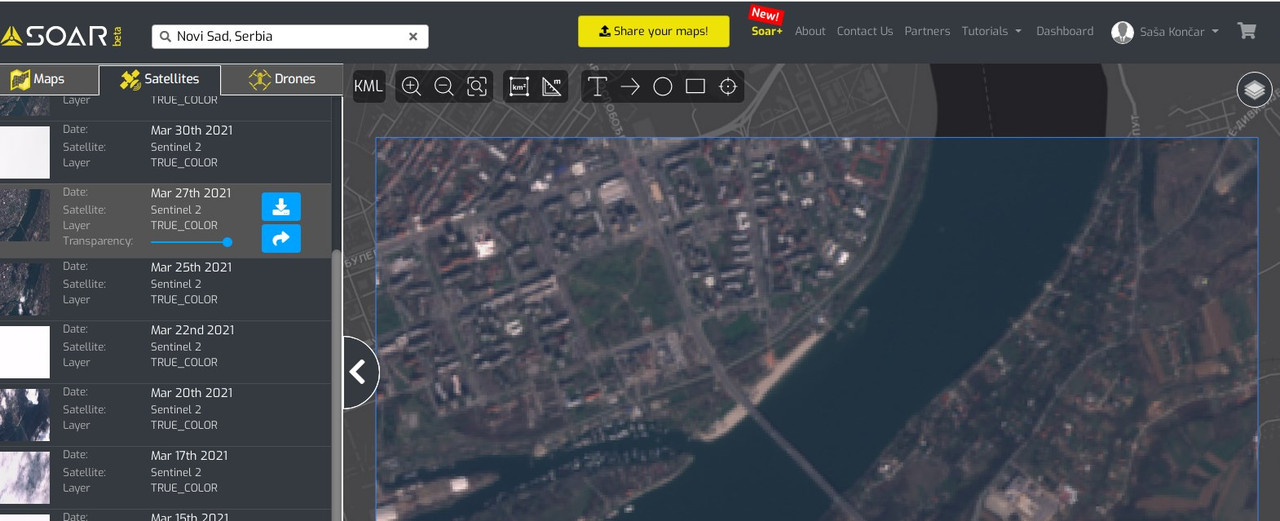
Task: Clear the Novi Sad search field
Action: (413, 36)
